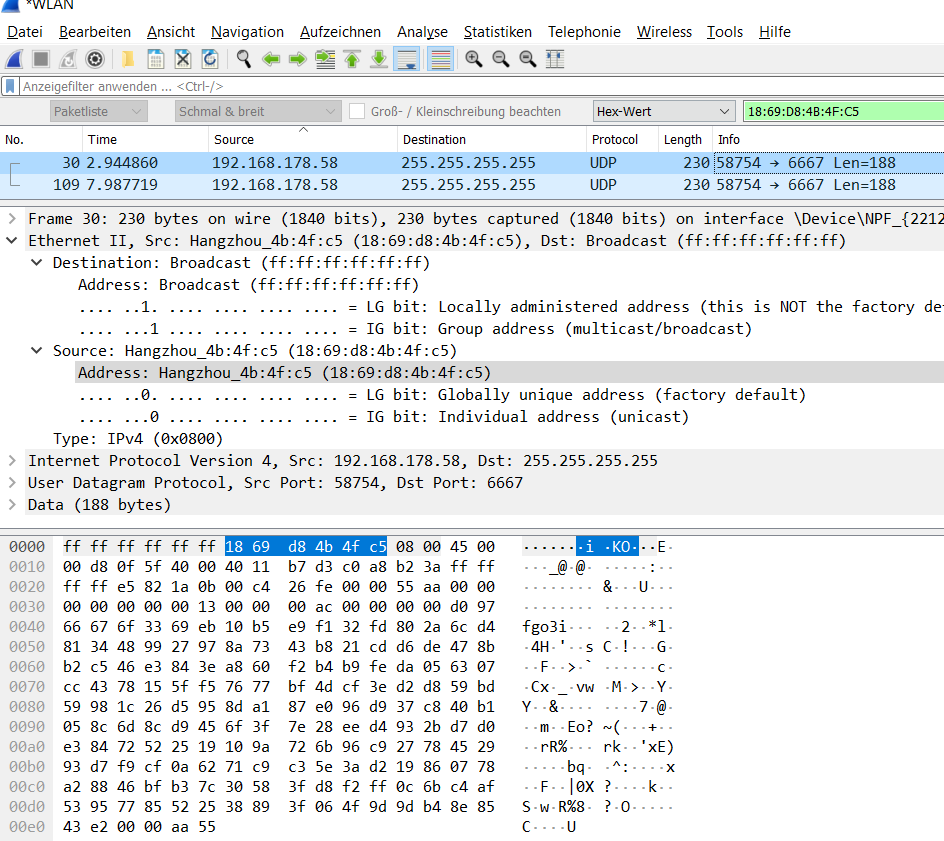Click the resize columns icon
The height and width of the screenshot is (841, 944).
click(x=555, y=60)
